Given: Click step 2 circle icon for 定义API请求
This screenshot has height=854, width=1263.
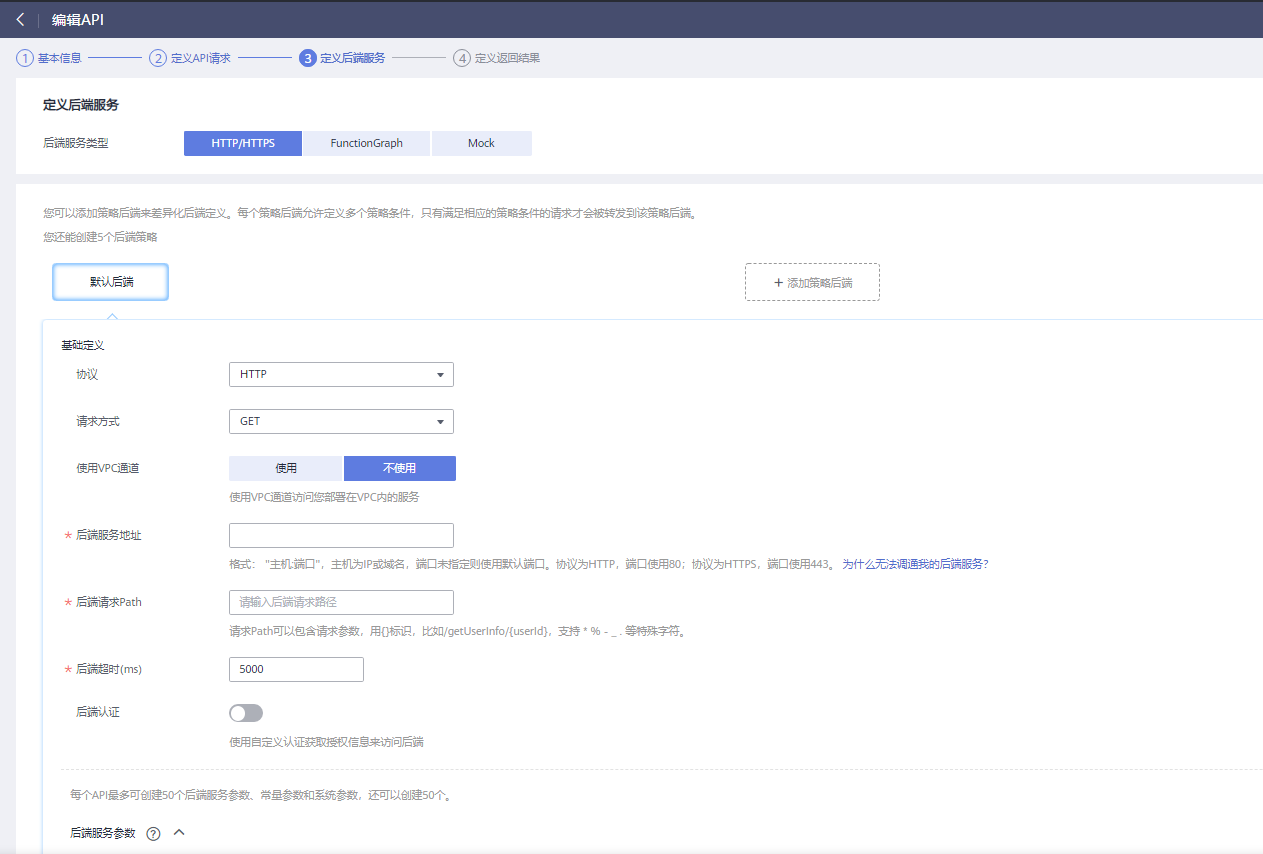Looking at the screenshot, I should pos(158,58).
